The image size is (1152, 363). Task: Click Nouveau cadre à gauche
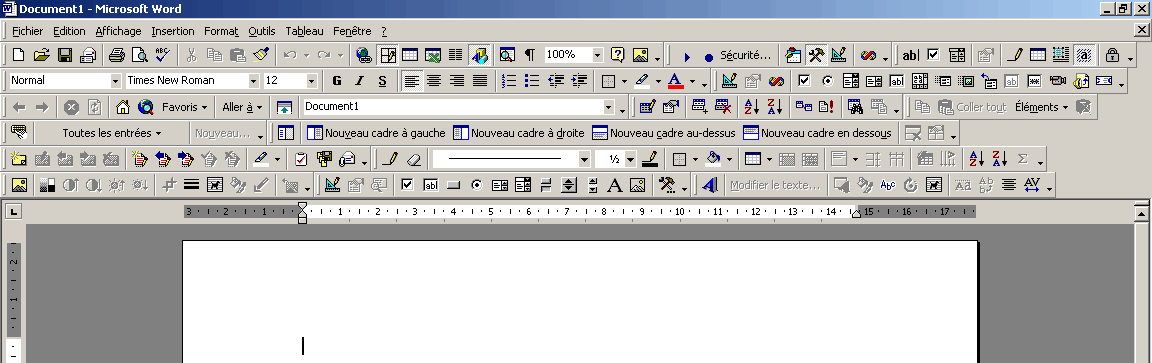point(376,133)
